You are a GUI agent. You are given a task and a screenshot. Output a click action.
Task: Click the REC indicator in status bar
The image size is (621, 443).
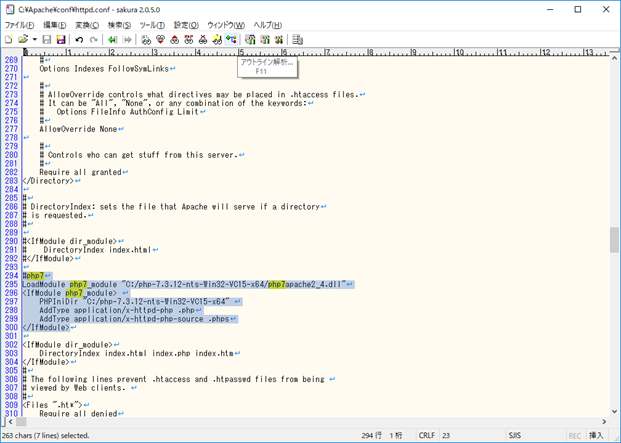[575, 435]
